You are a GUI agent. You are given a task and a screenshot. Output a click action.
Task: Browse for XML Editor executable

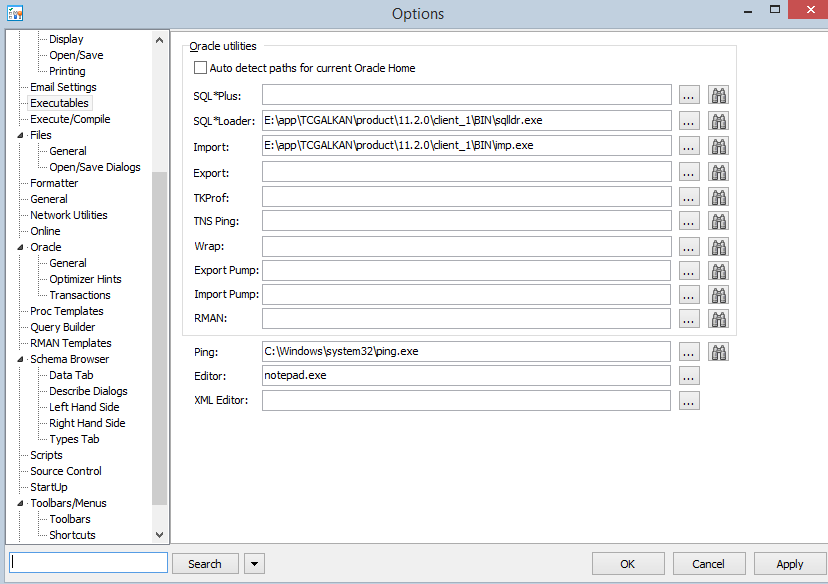click(689, 401)
